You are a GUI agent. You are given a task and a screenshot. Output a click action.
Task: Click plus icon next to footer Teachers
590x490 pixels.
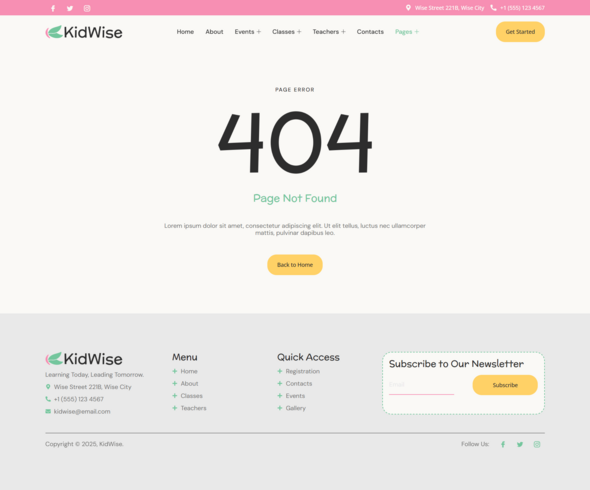175,408
